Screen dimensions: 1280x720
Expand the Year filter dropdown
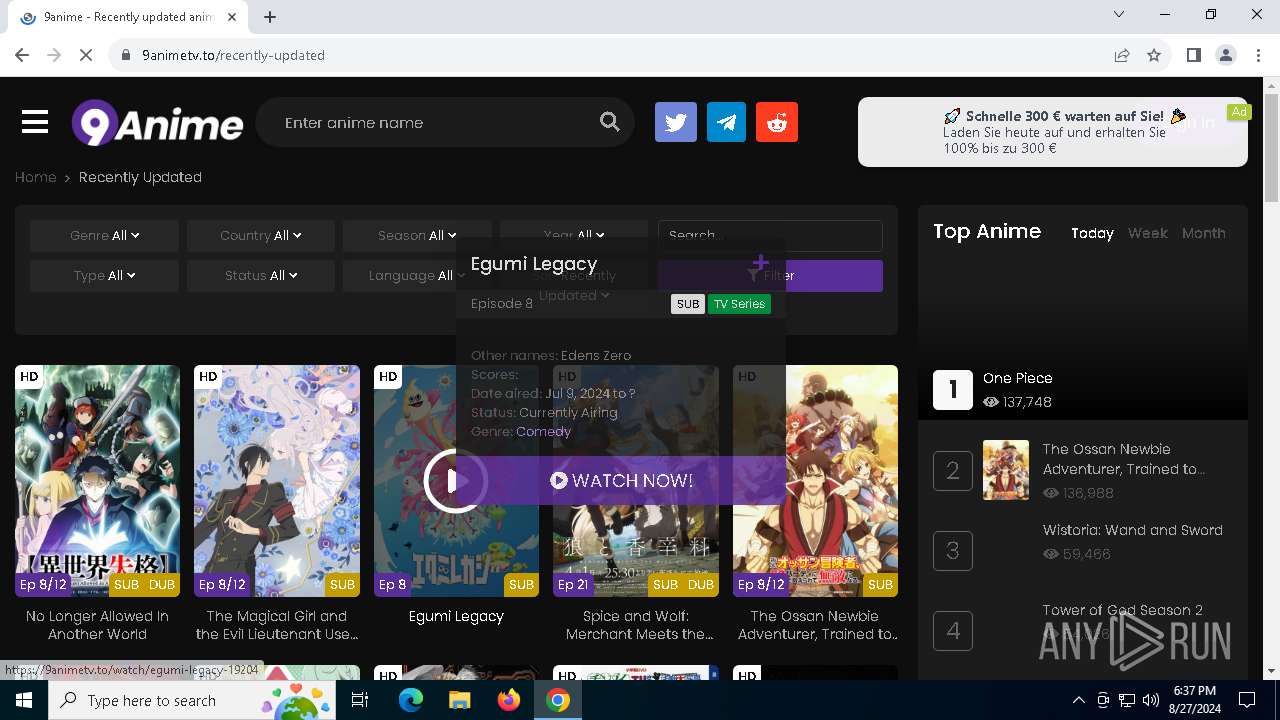pos(574,235)
